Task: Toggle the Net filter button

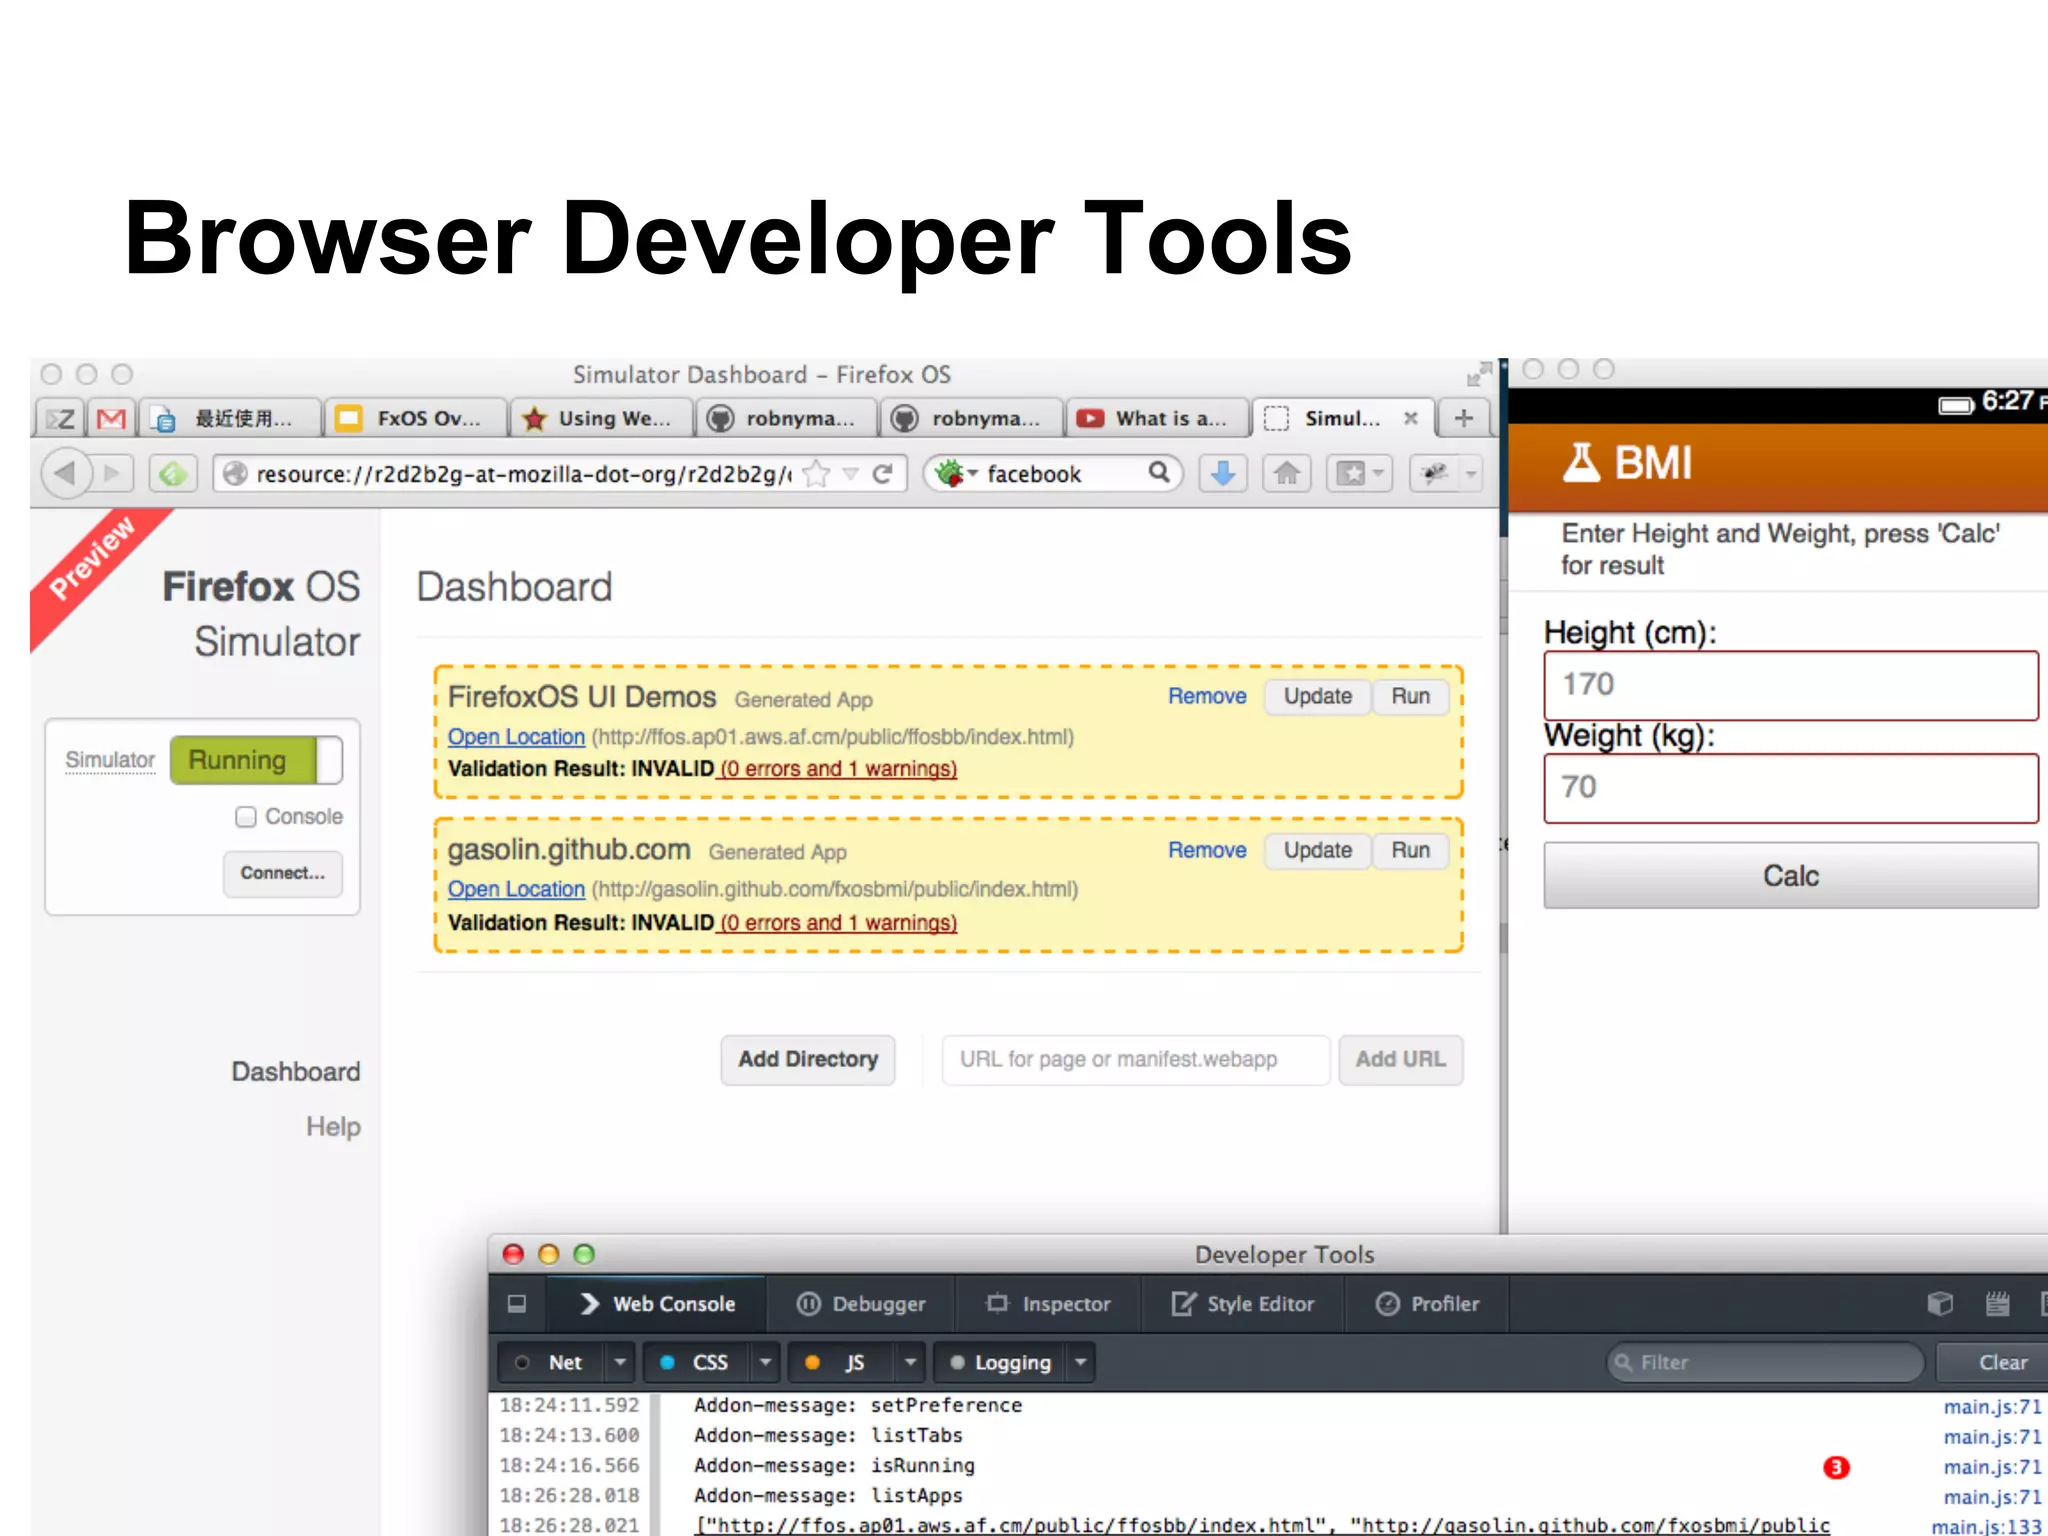Action: [x=552, y=1362]
